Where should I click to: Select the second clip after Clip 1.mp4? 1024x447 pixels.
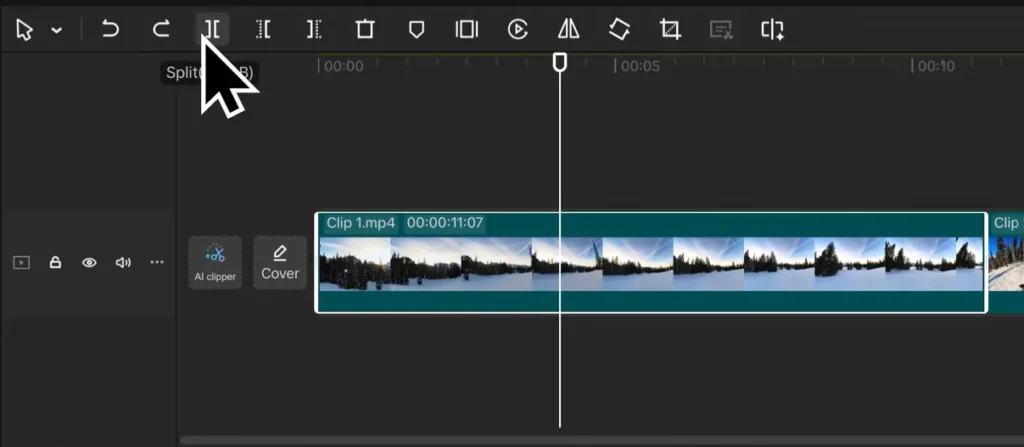pyautogui.click(x=1006, y=263)
